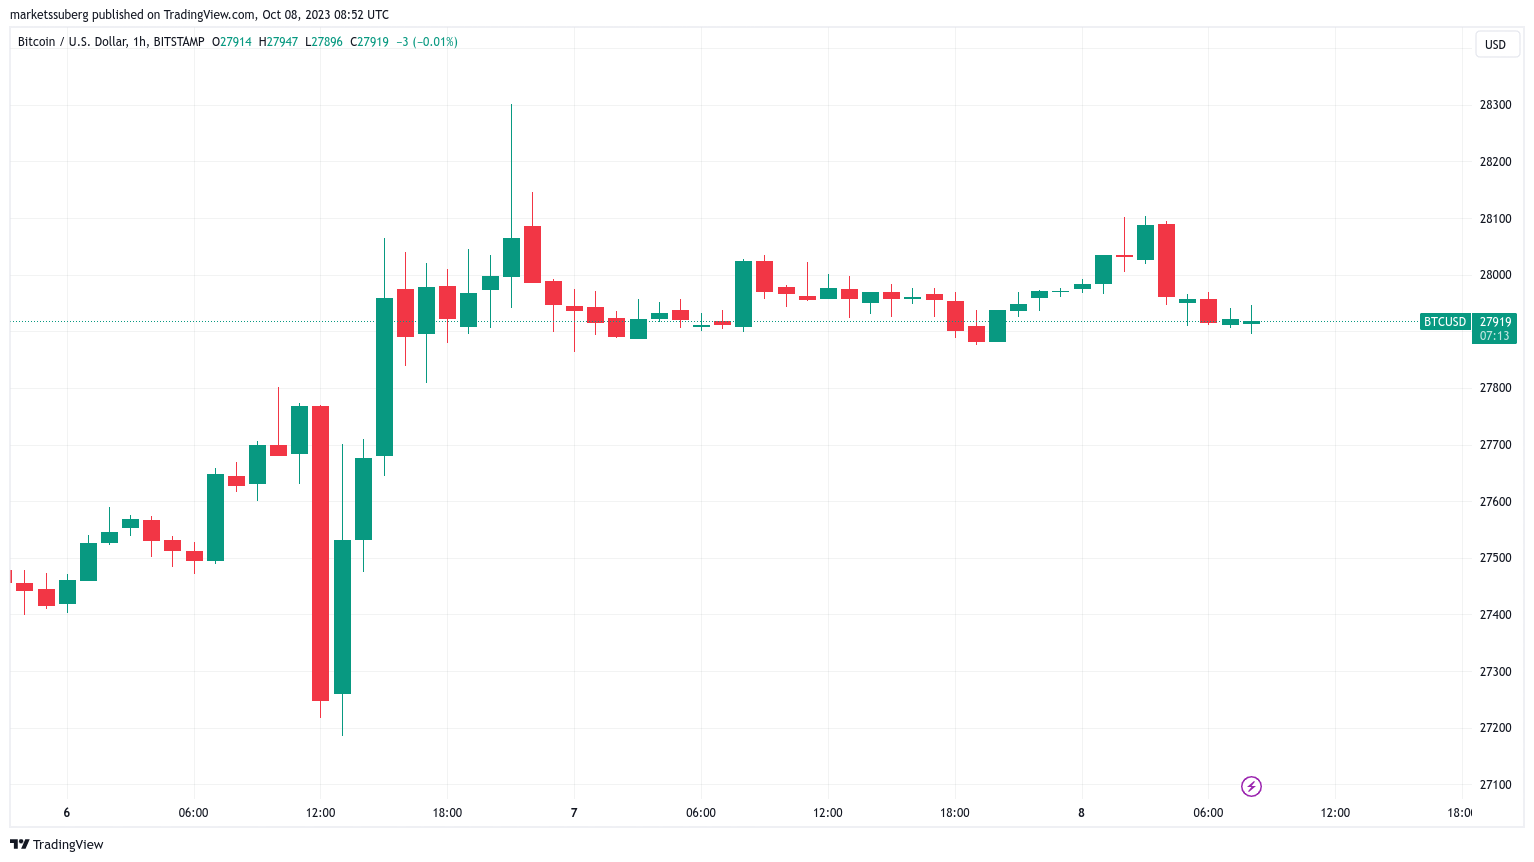Click the date label 6 on time axis
The image size is (1534, 862).
(x=67, y=813)
